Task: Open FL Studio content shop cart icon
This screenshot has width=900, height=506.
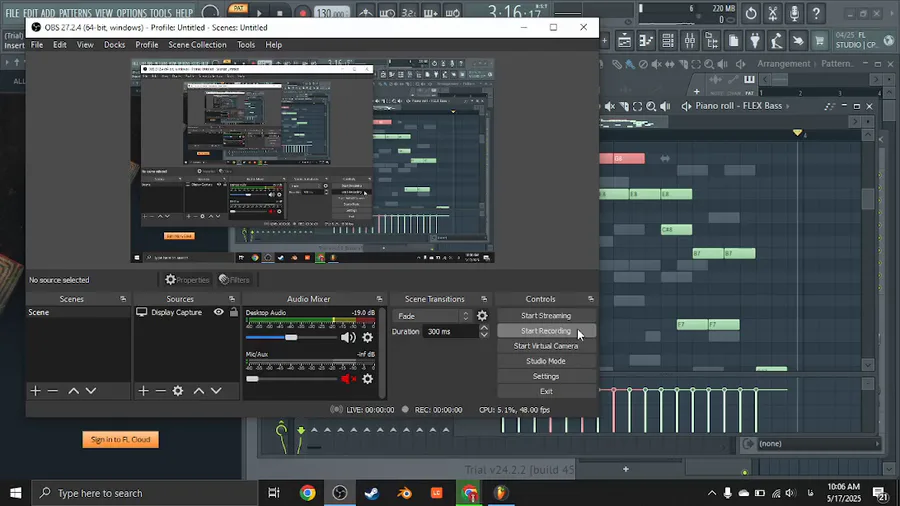Action: [x=820, y=41]
